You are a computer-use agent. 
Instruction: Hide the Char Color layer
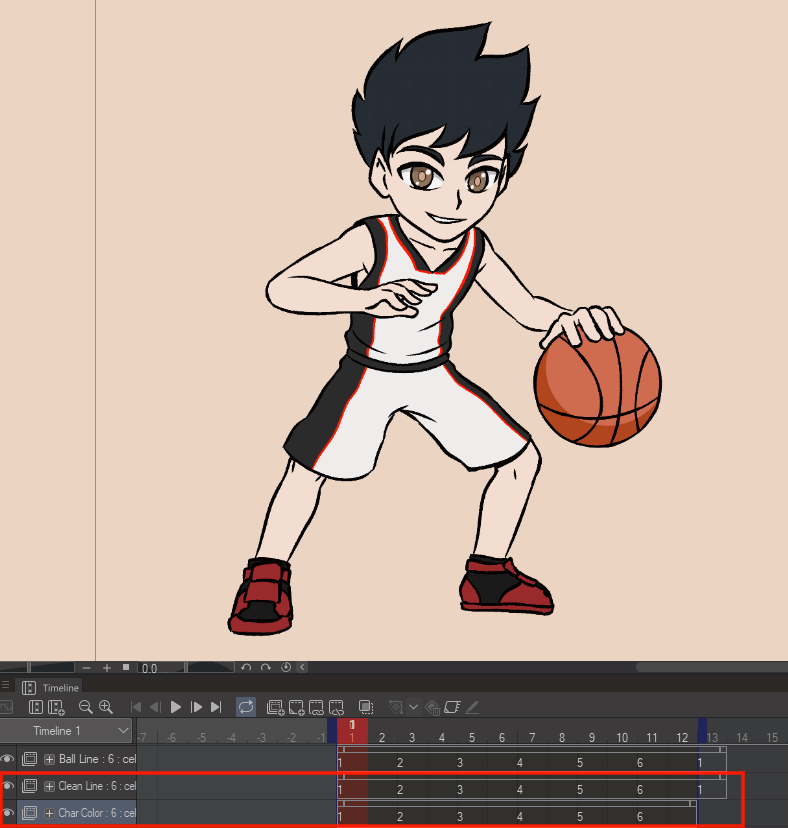[7, 813]
